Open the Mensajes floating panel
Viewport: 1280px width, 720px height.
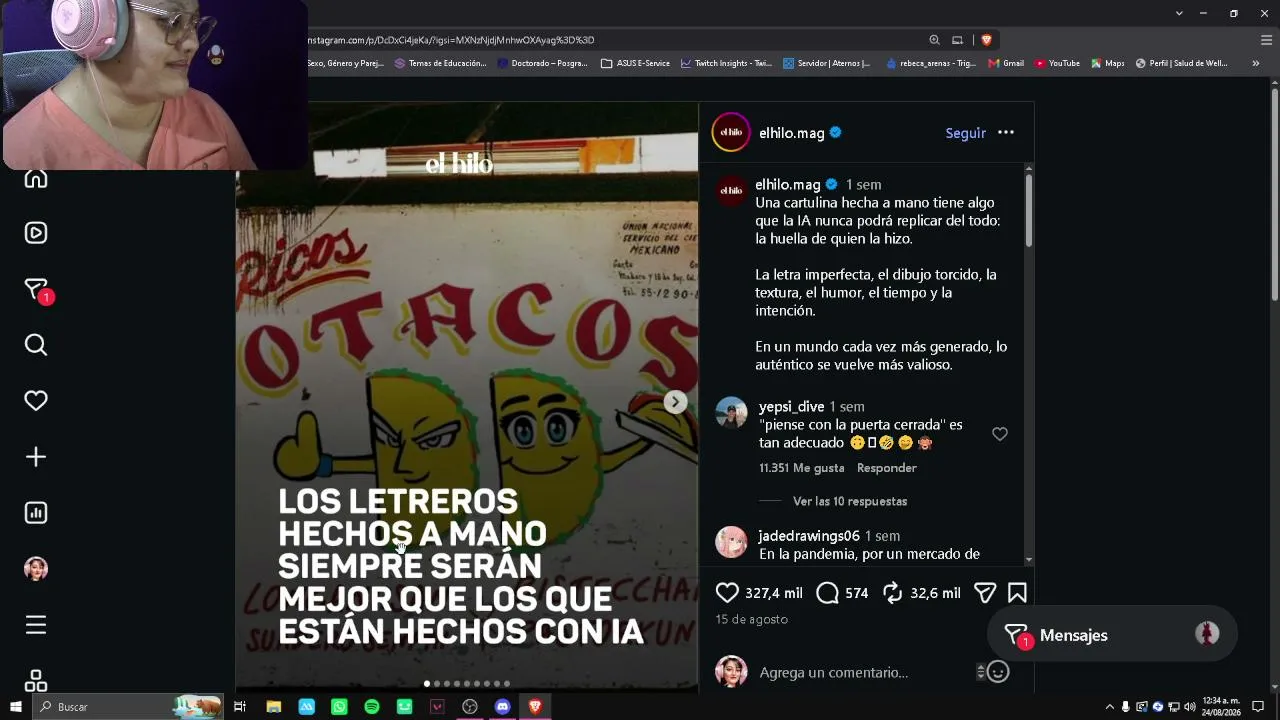click(1112, 635)
